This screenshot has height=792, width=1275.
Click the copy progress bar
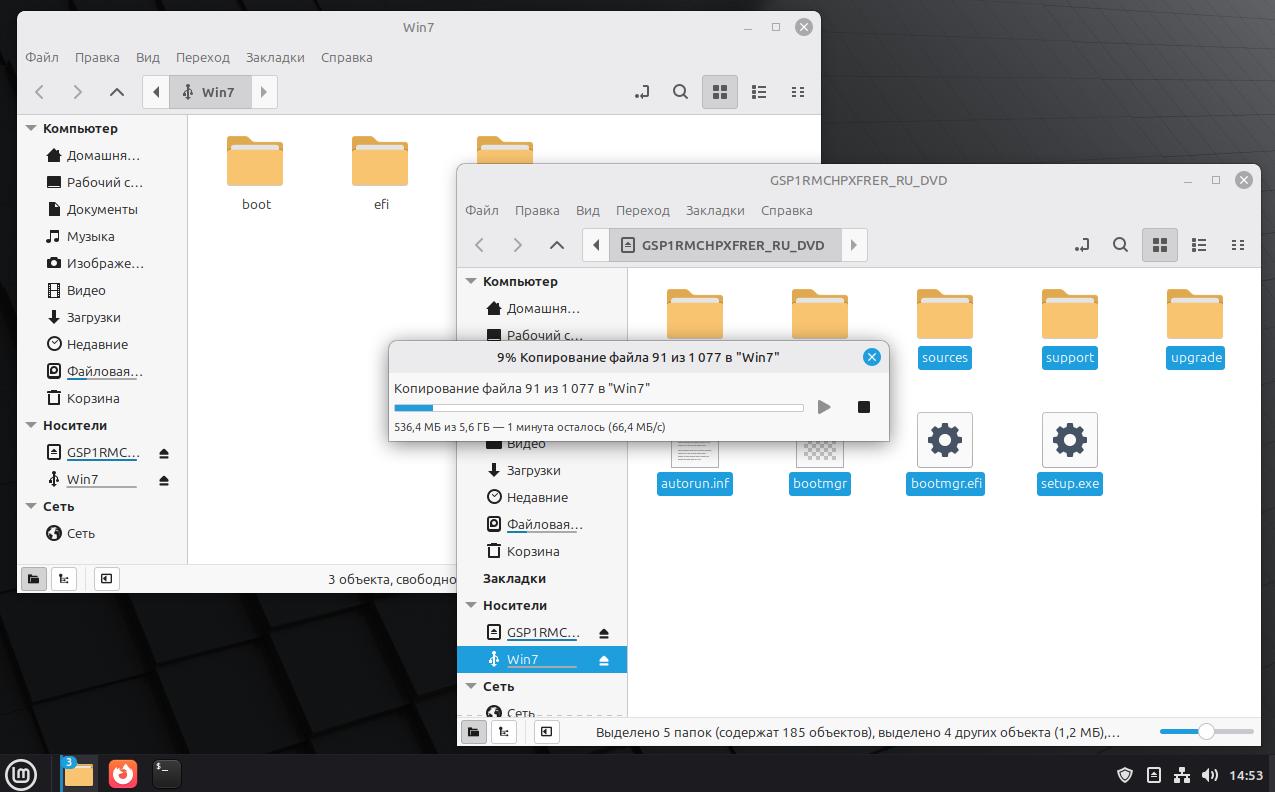[x=598, y=408]
